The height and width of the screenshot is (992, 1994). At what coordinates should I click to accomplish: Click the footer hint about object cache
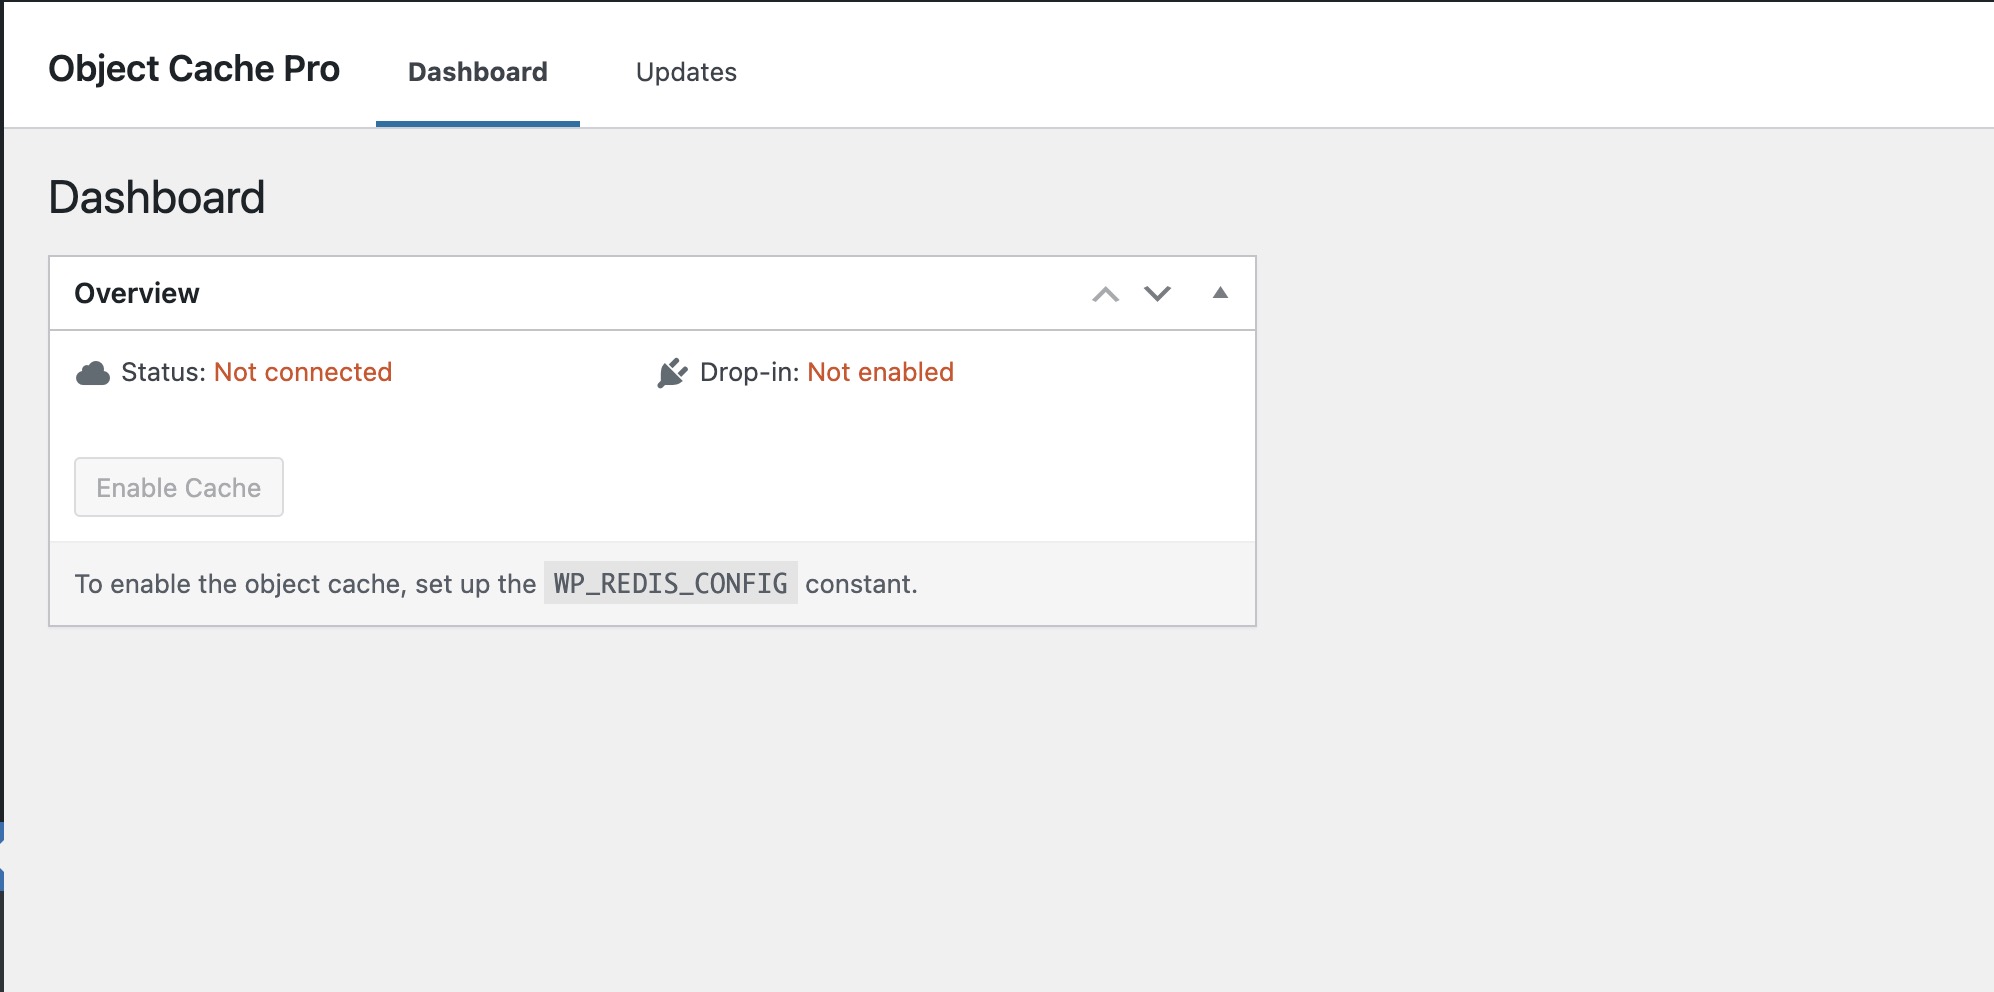click(x=496, y=584)
